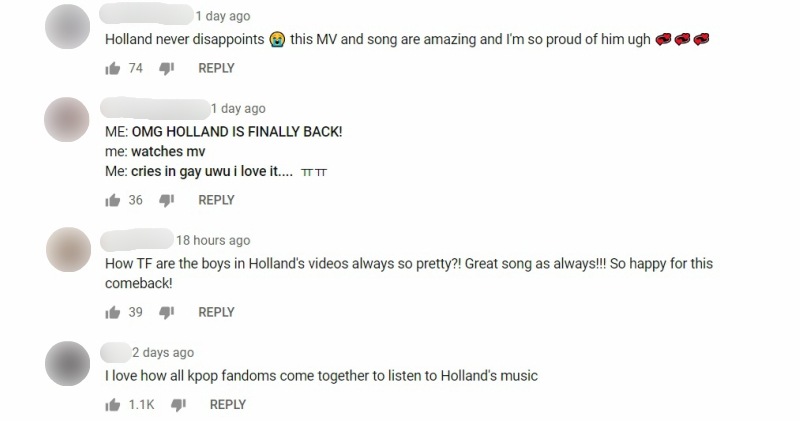Dislike the 'cries in gay uwu' comment
Screen dimensions: 800x421
coord(166,201)
